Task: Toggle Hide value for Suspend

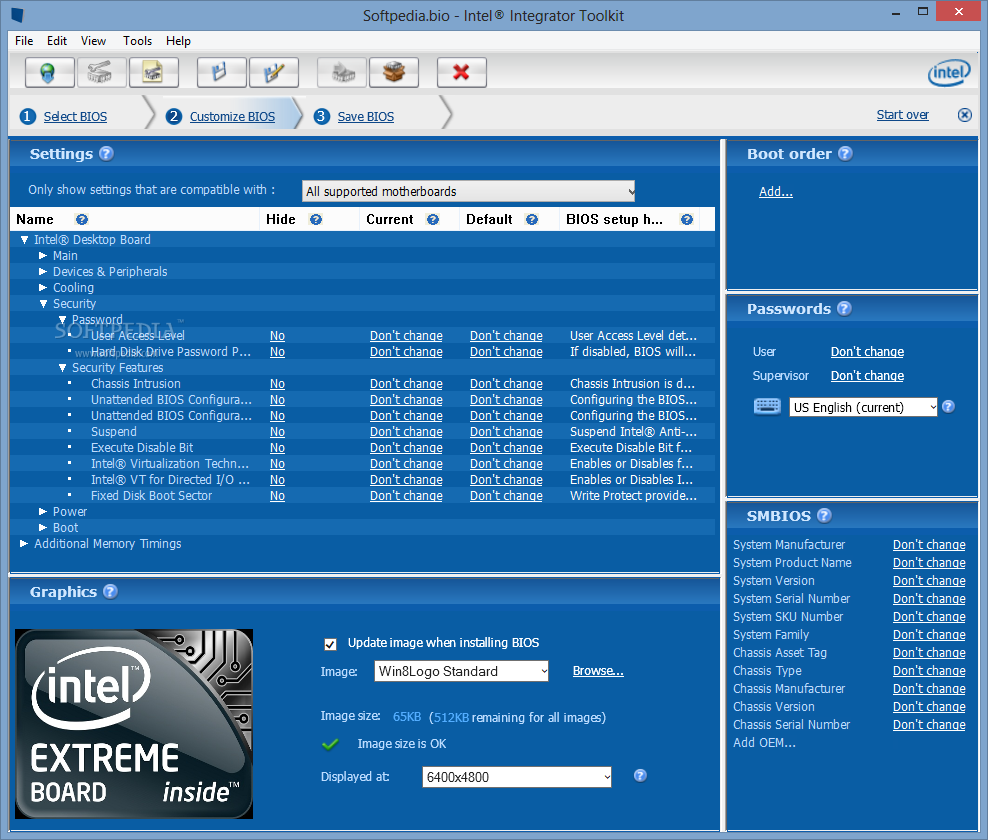Action: point(277,432)
